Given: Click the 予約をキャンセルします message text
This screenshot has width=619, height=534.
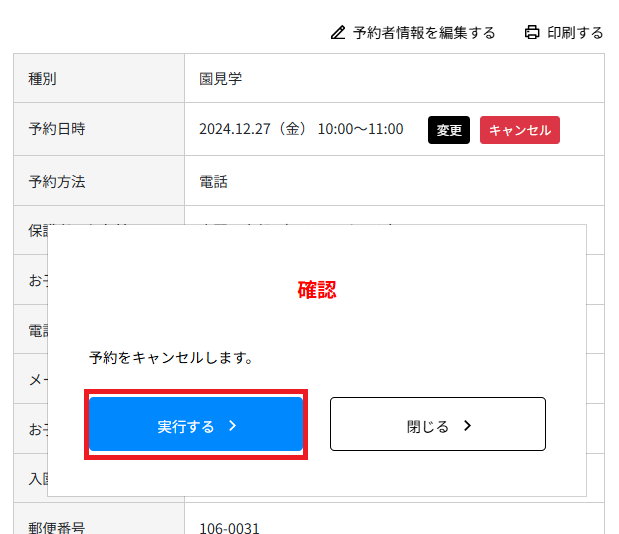Looking at the screenshot, I should pos(170,357).
